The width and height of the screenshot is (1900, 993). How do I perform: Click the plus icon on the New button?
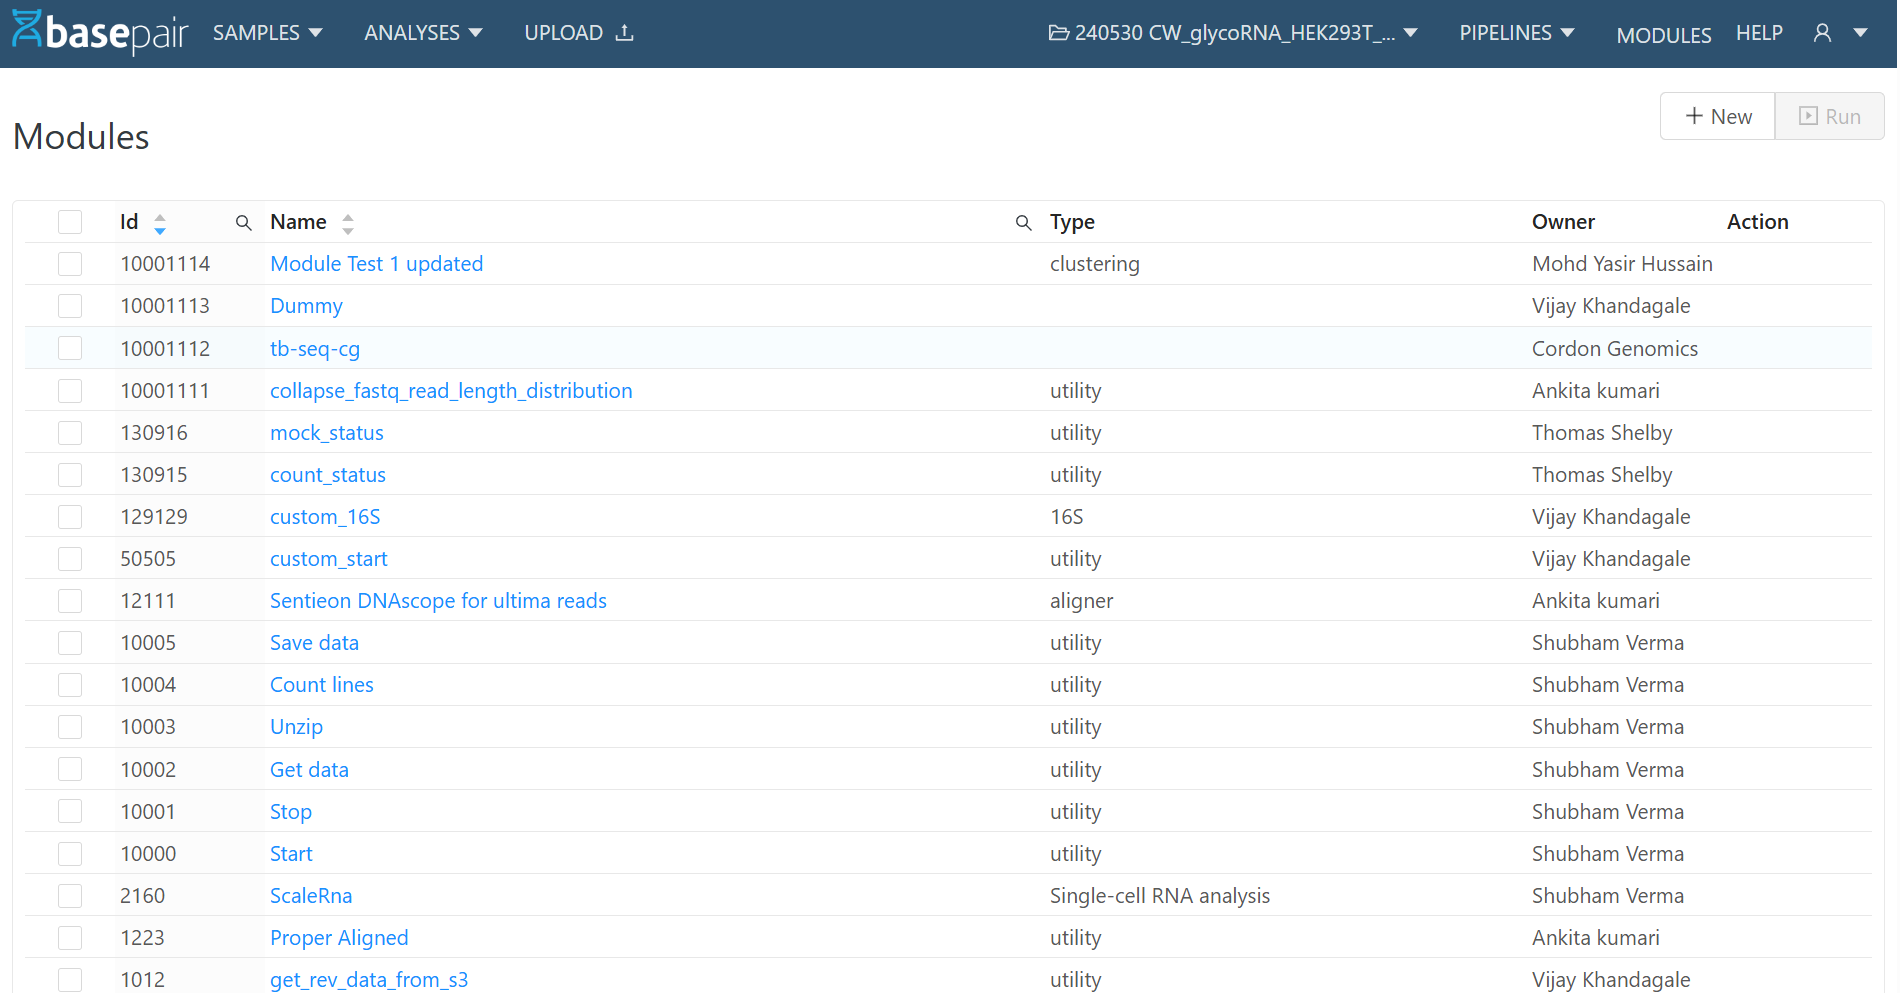pos(1692,116)
